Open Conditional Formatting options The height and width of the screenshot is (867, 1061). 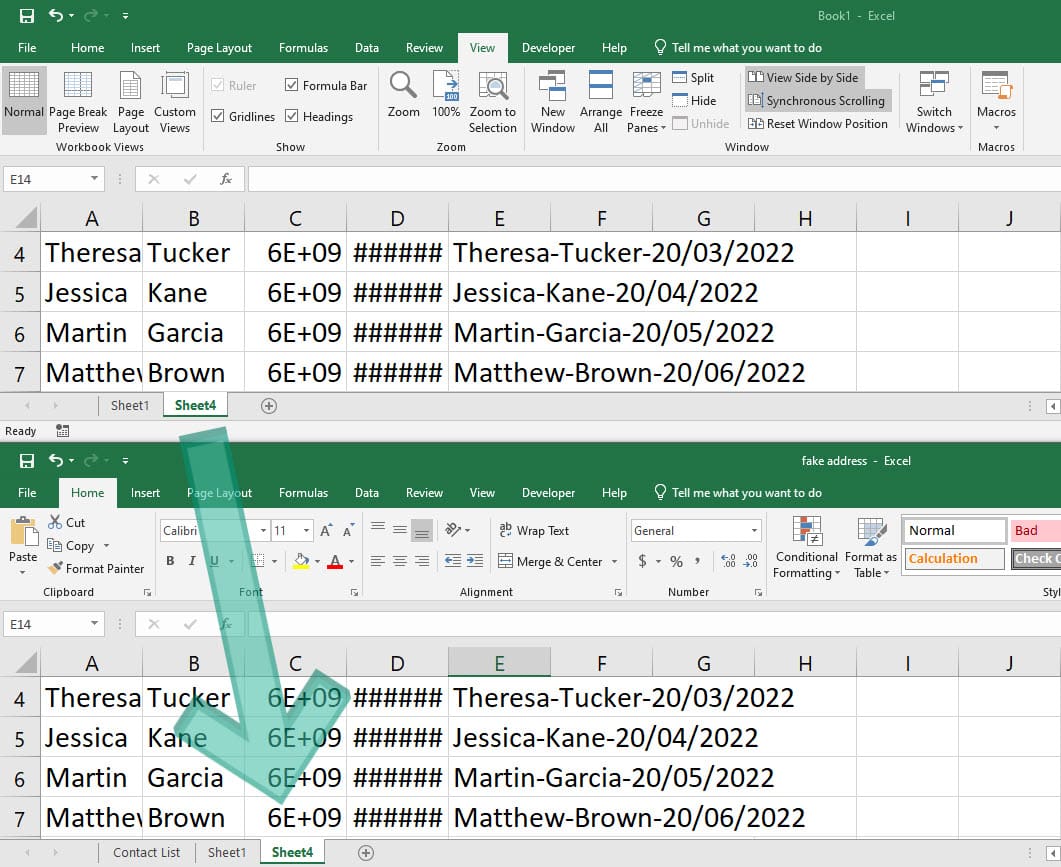806,545
